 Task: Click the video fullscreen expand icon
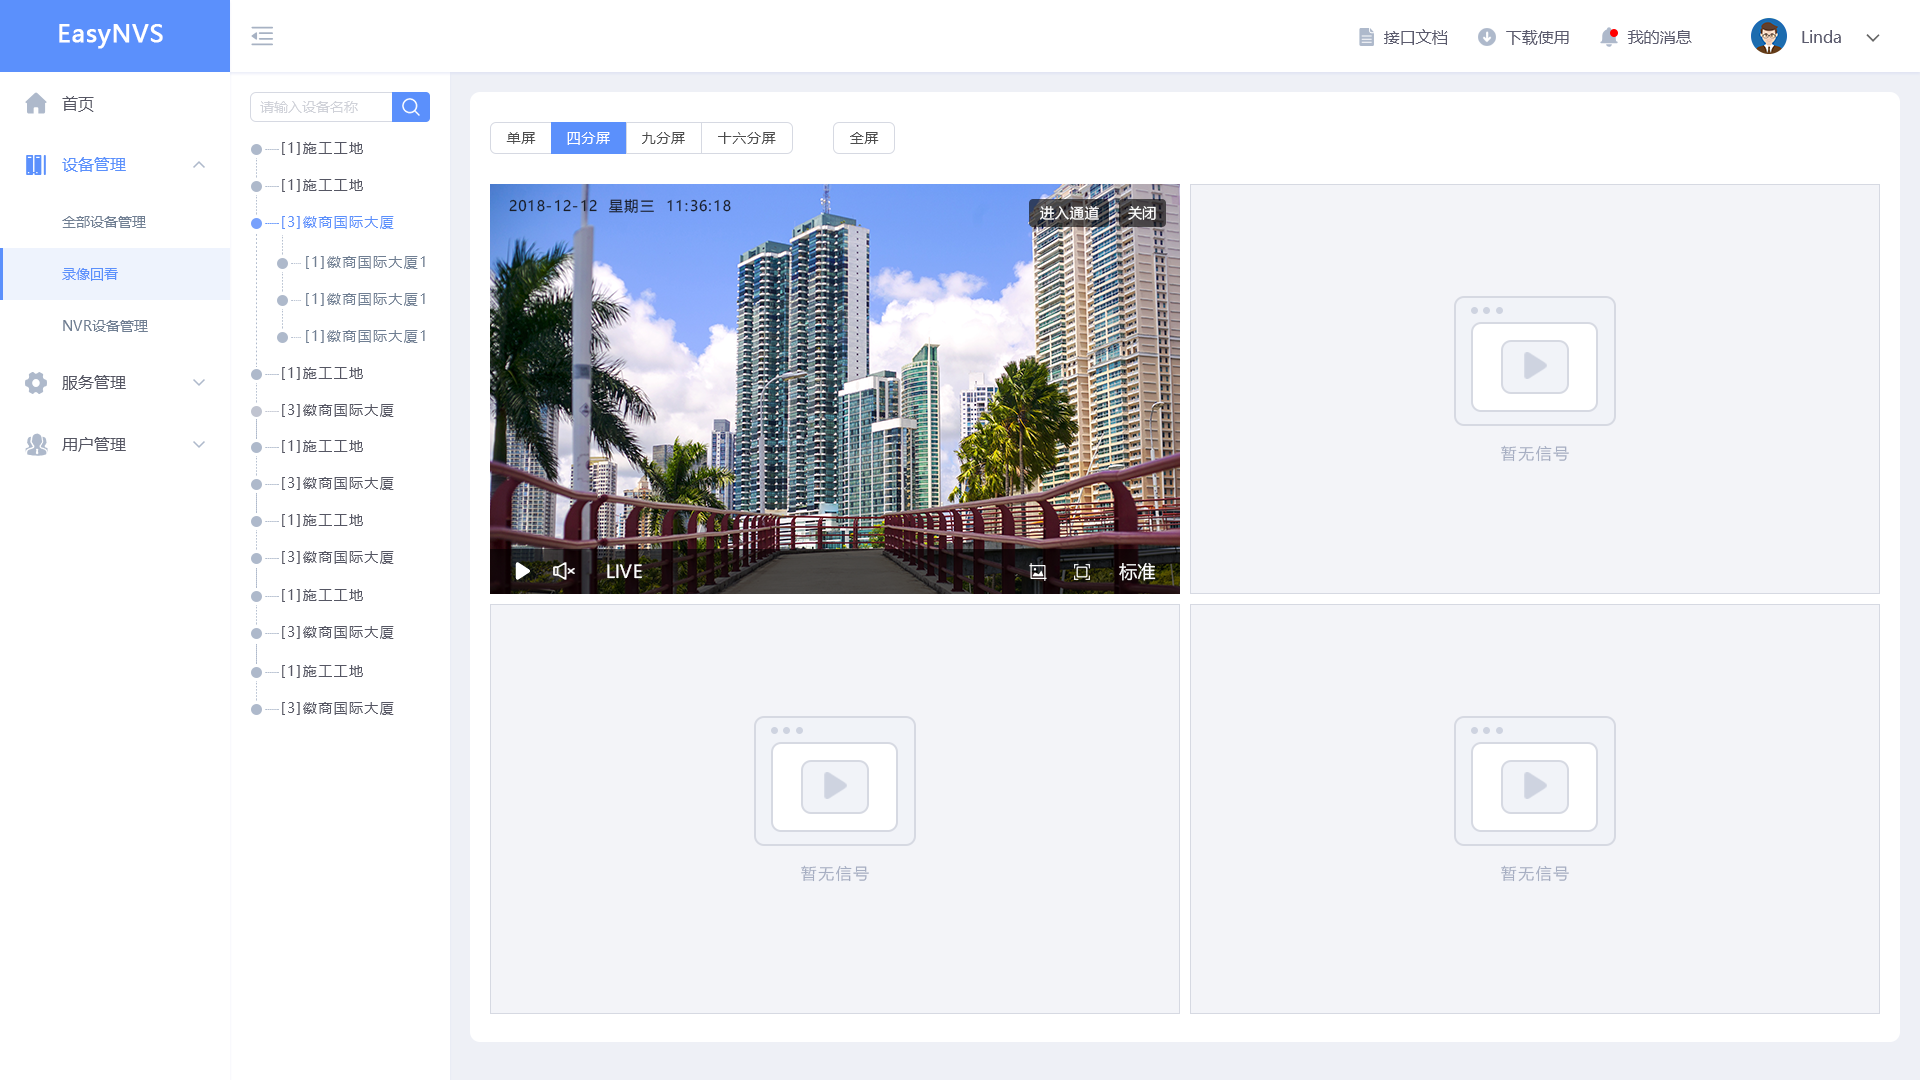click(1082, 572)
